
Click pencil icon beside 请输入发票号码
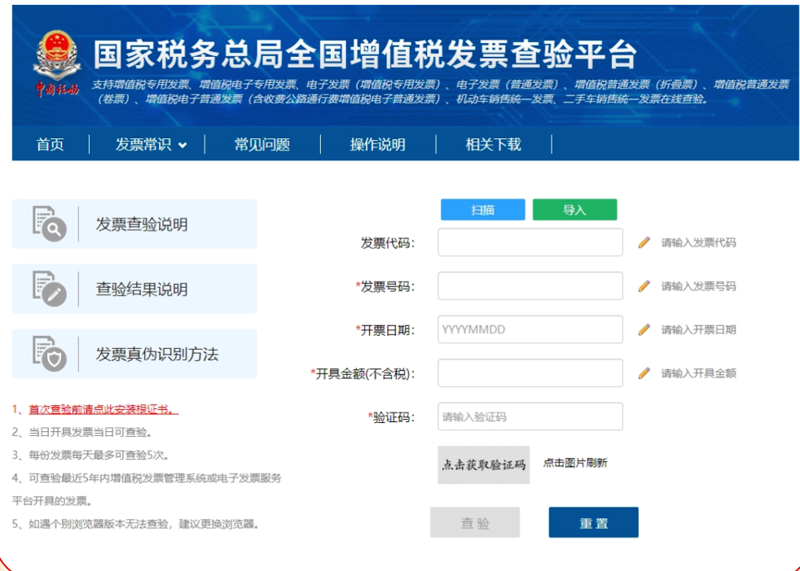(x=644, y=286)
